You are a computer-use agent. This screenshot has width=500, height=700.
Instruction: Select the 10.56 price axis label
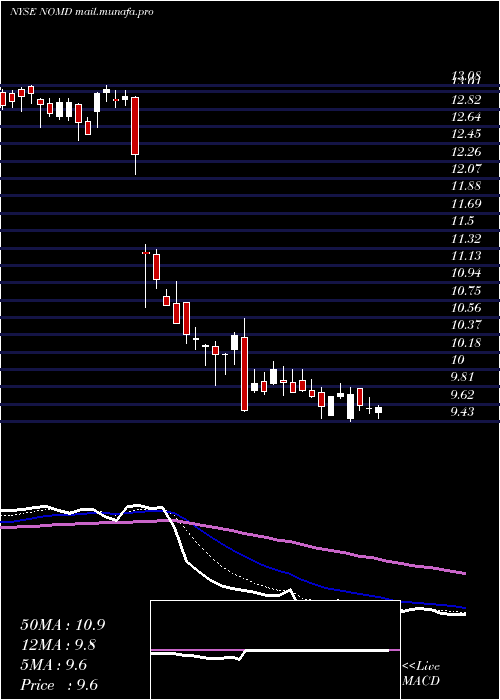(x=466, y=308)
